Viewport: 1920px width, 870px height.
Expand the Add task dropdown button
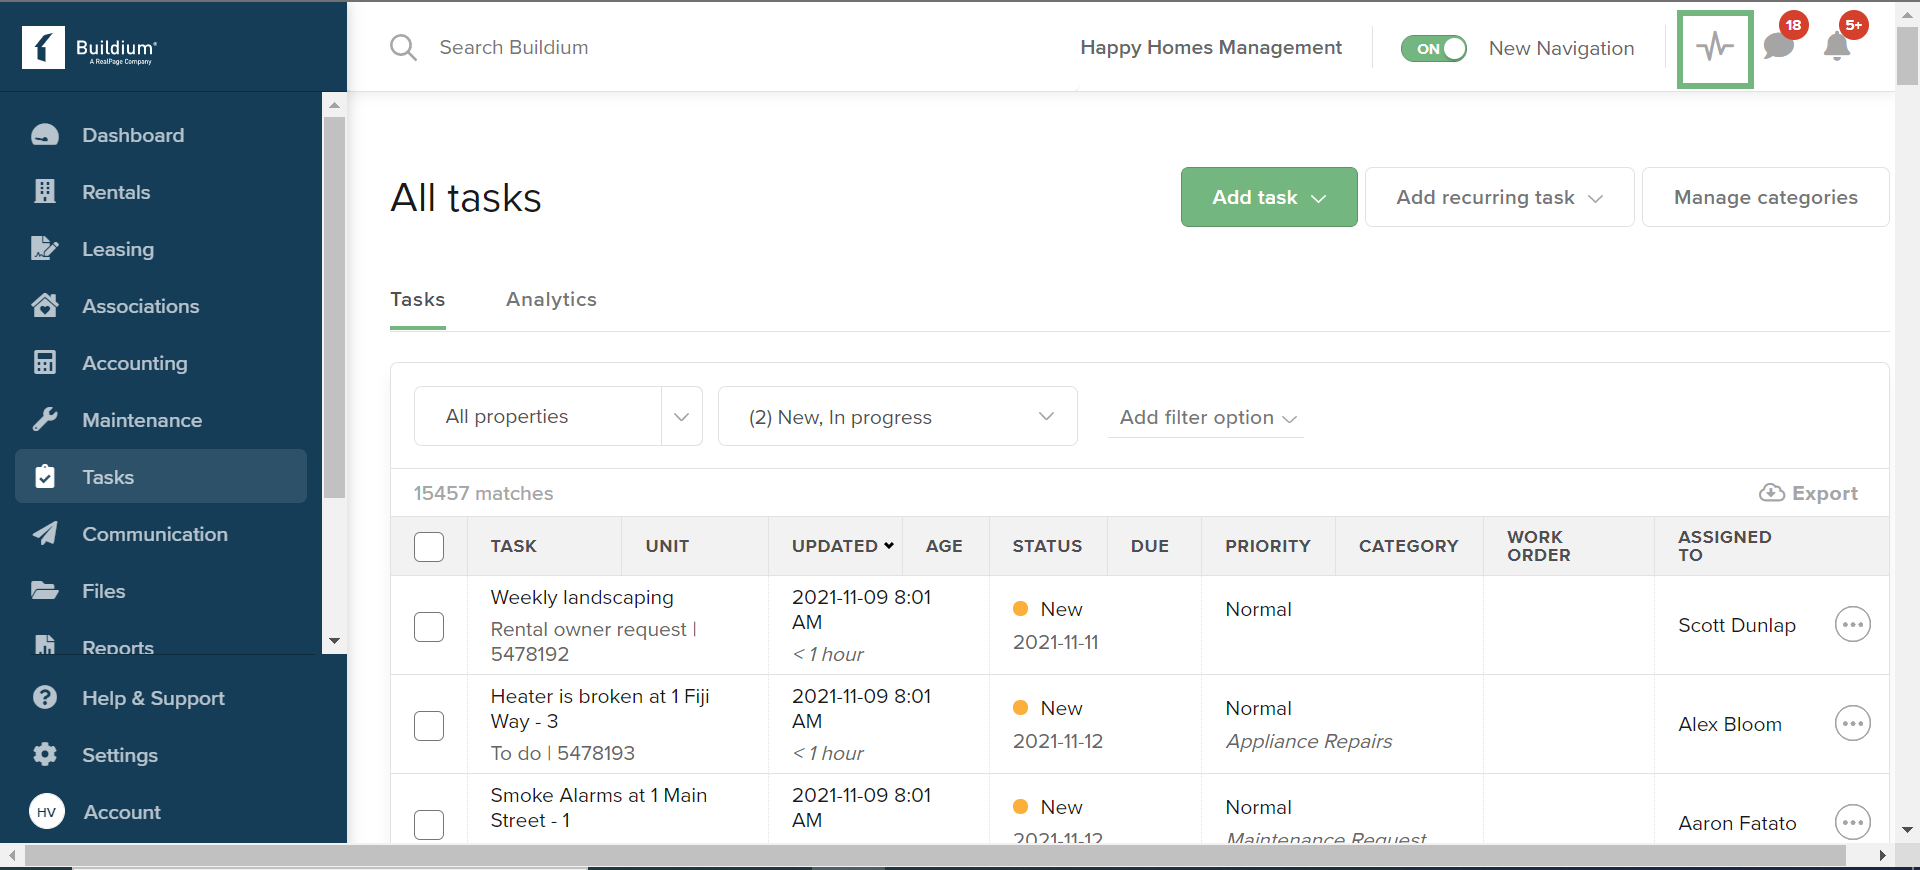pos(1269,197)
